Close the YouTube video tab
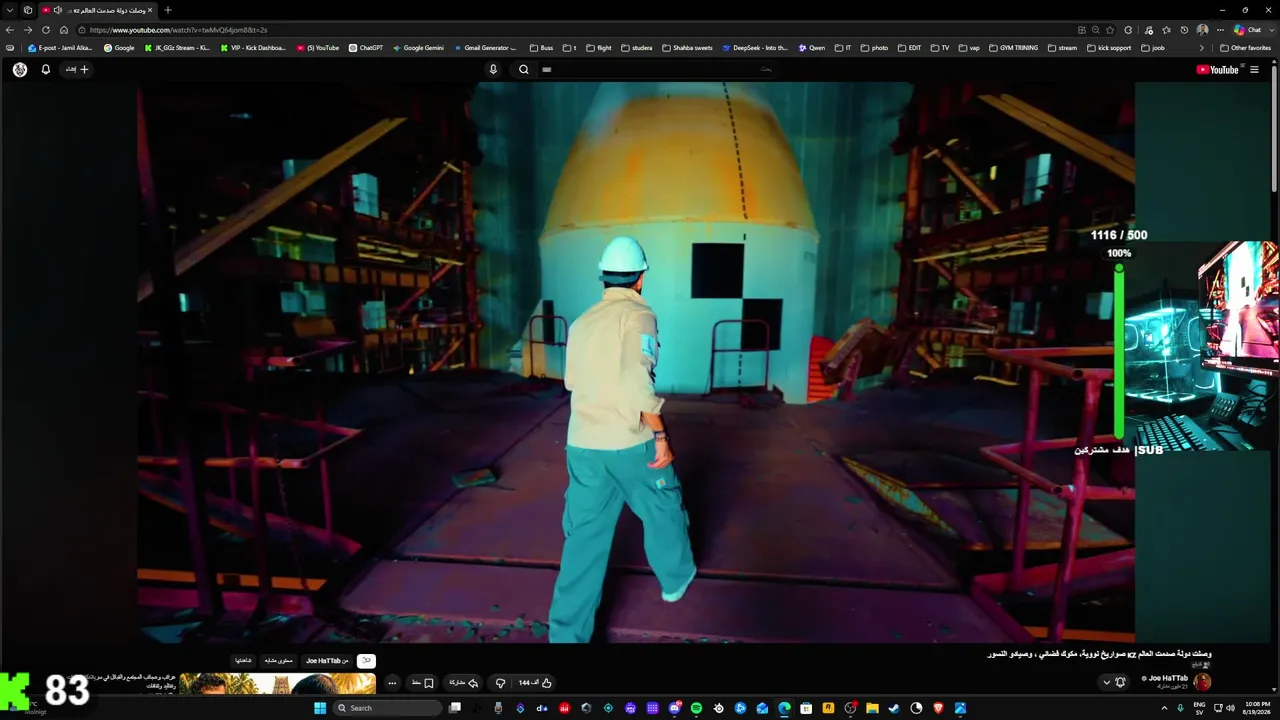Viewport: 1280px width, 720px height. [152, 10]
